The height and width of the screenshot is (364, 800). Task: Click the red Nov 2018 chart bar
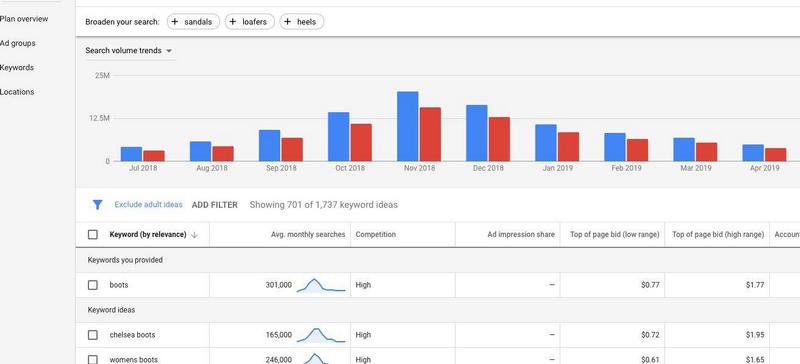[430, 134]
